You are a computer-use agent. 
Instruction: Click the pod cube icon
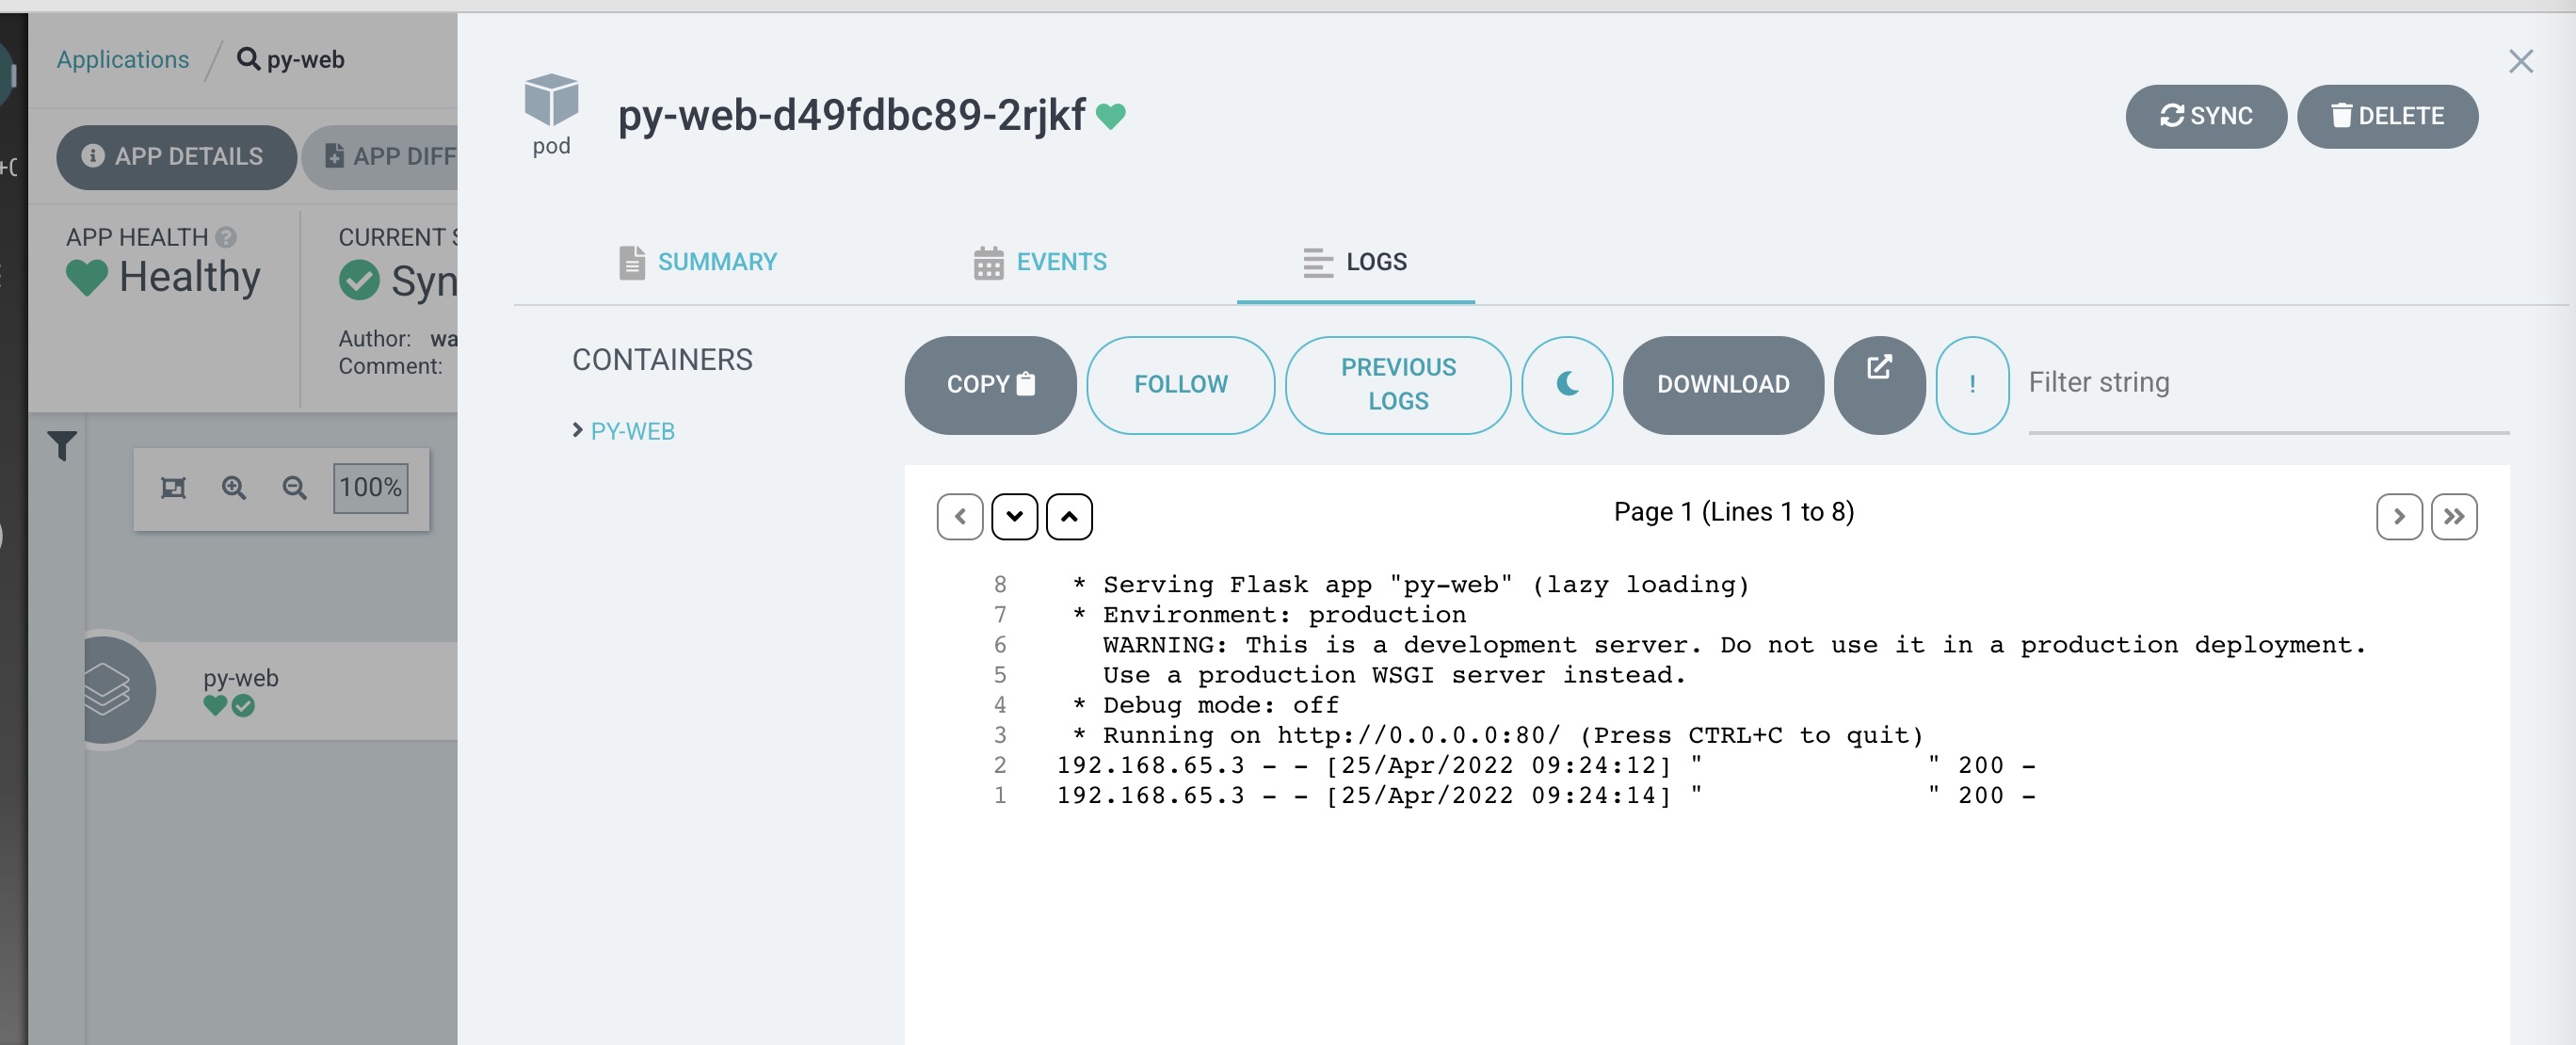tap(551, 100)
